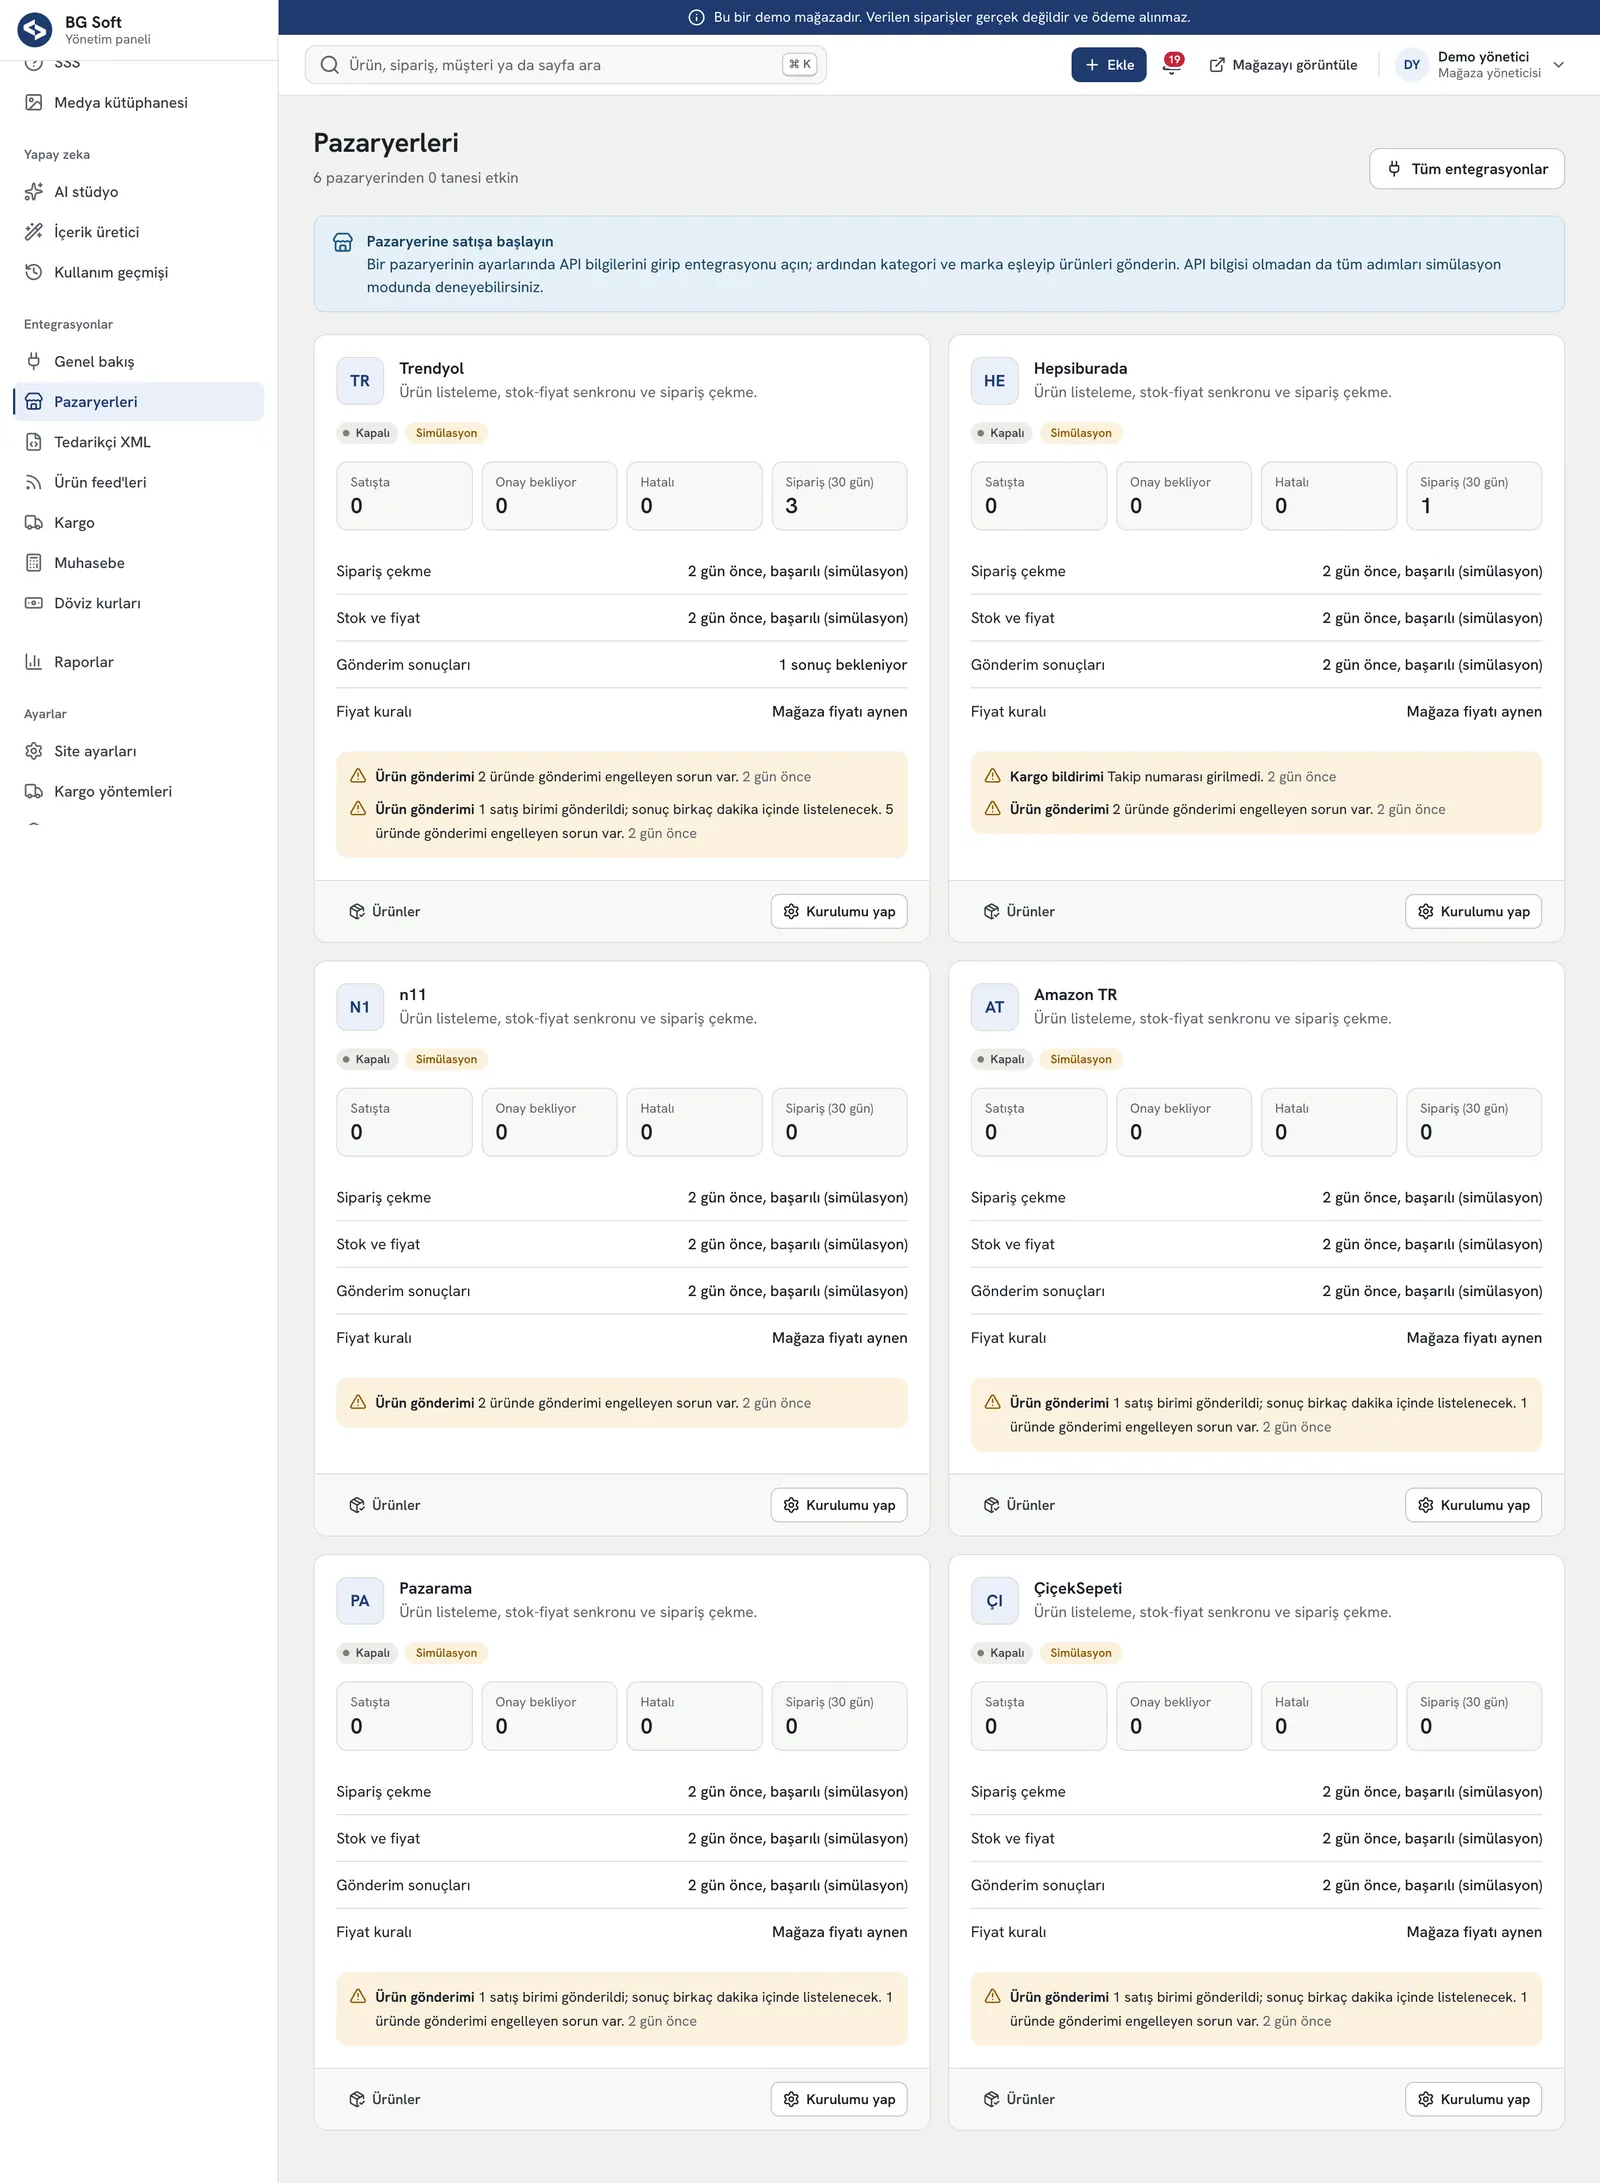Click the HE Hepsiburada logo tile
The height and width of the screenshot is (2183, 1600).
tap(994, 381)
